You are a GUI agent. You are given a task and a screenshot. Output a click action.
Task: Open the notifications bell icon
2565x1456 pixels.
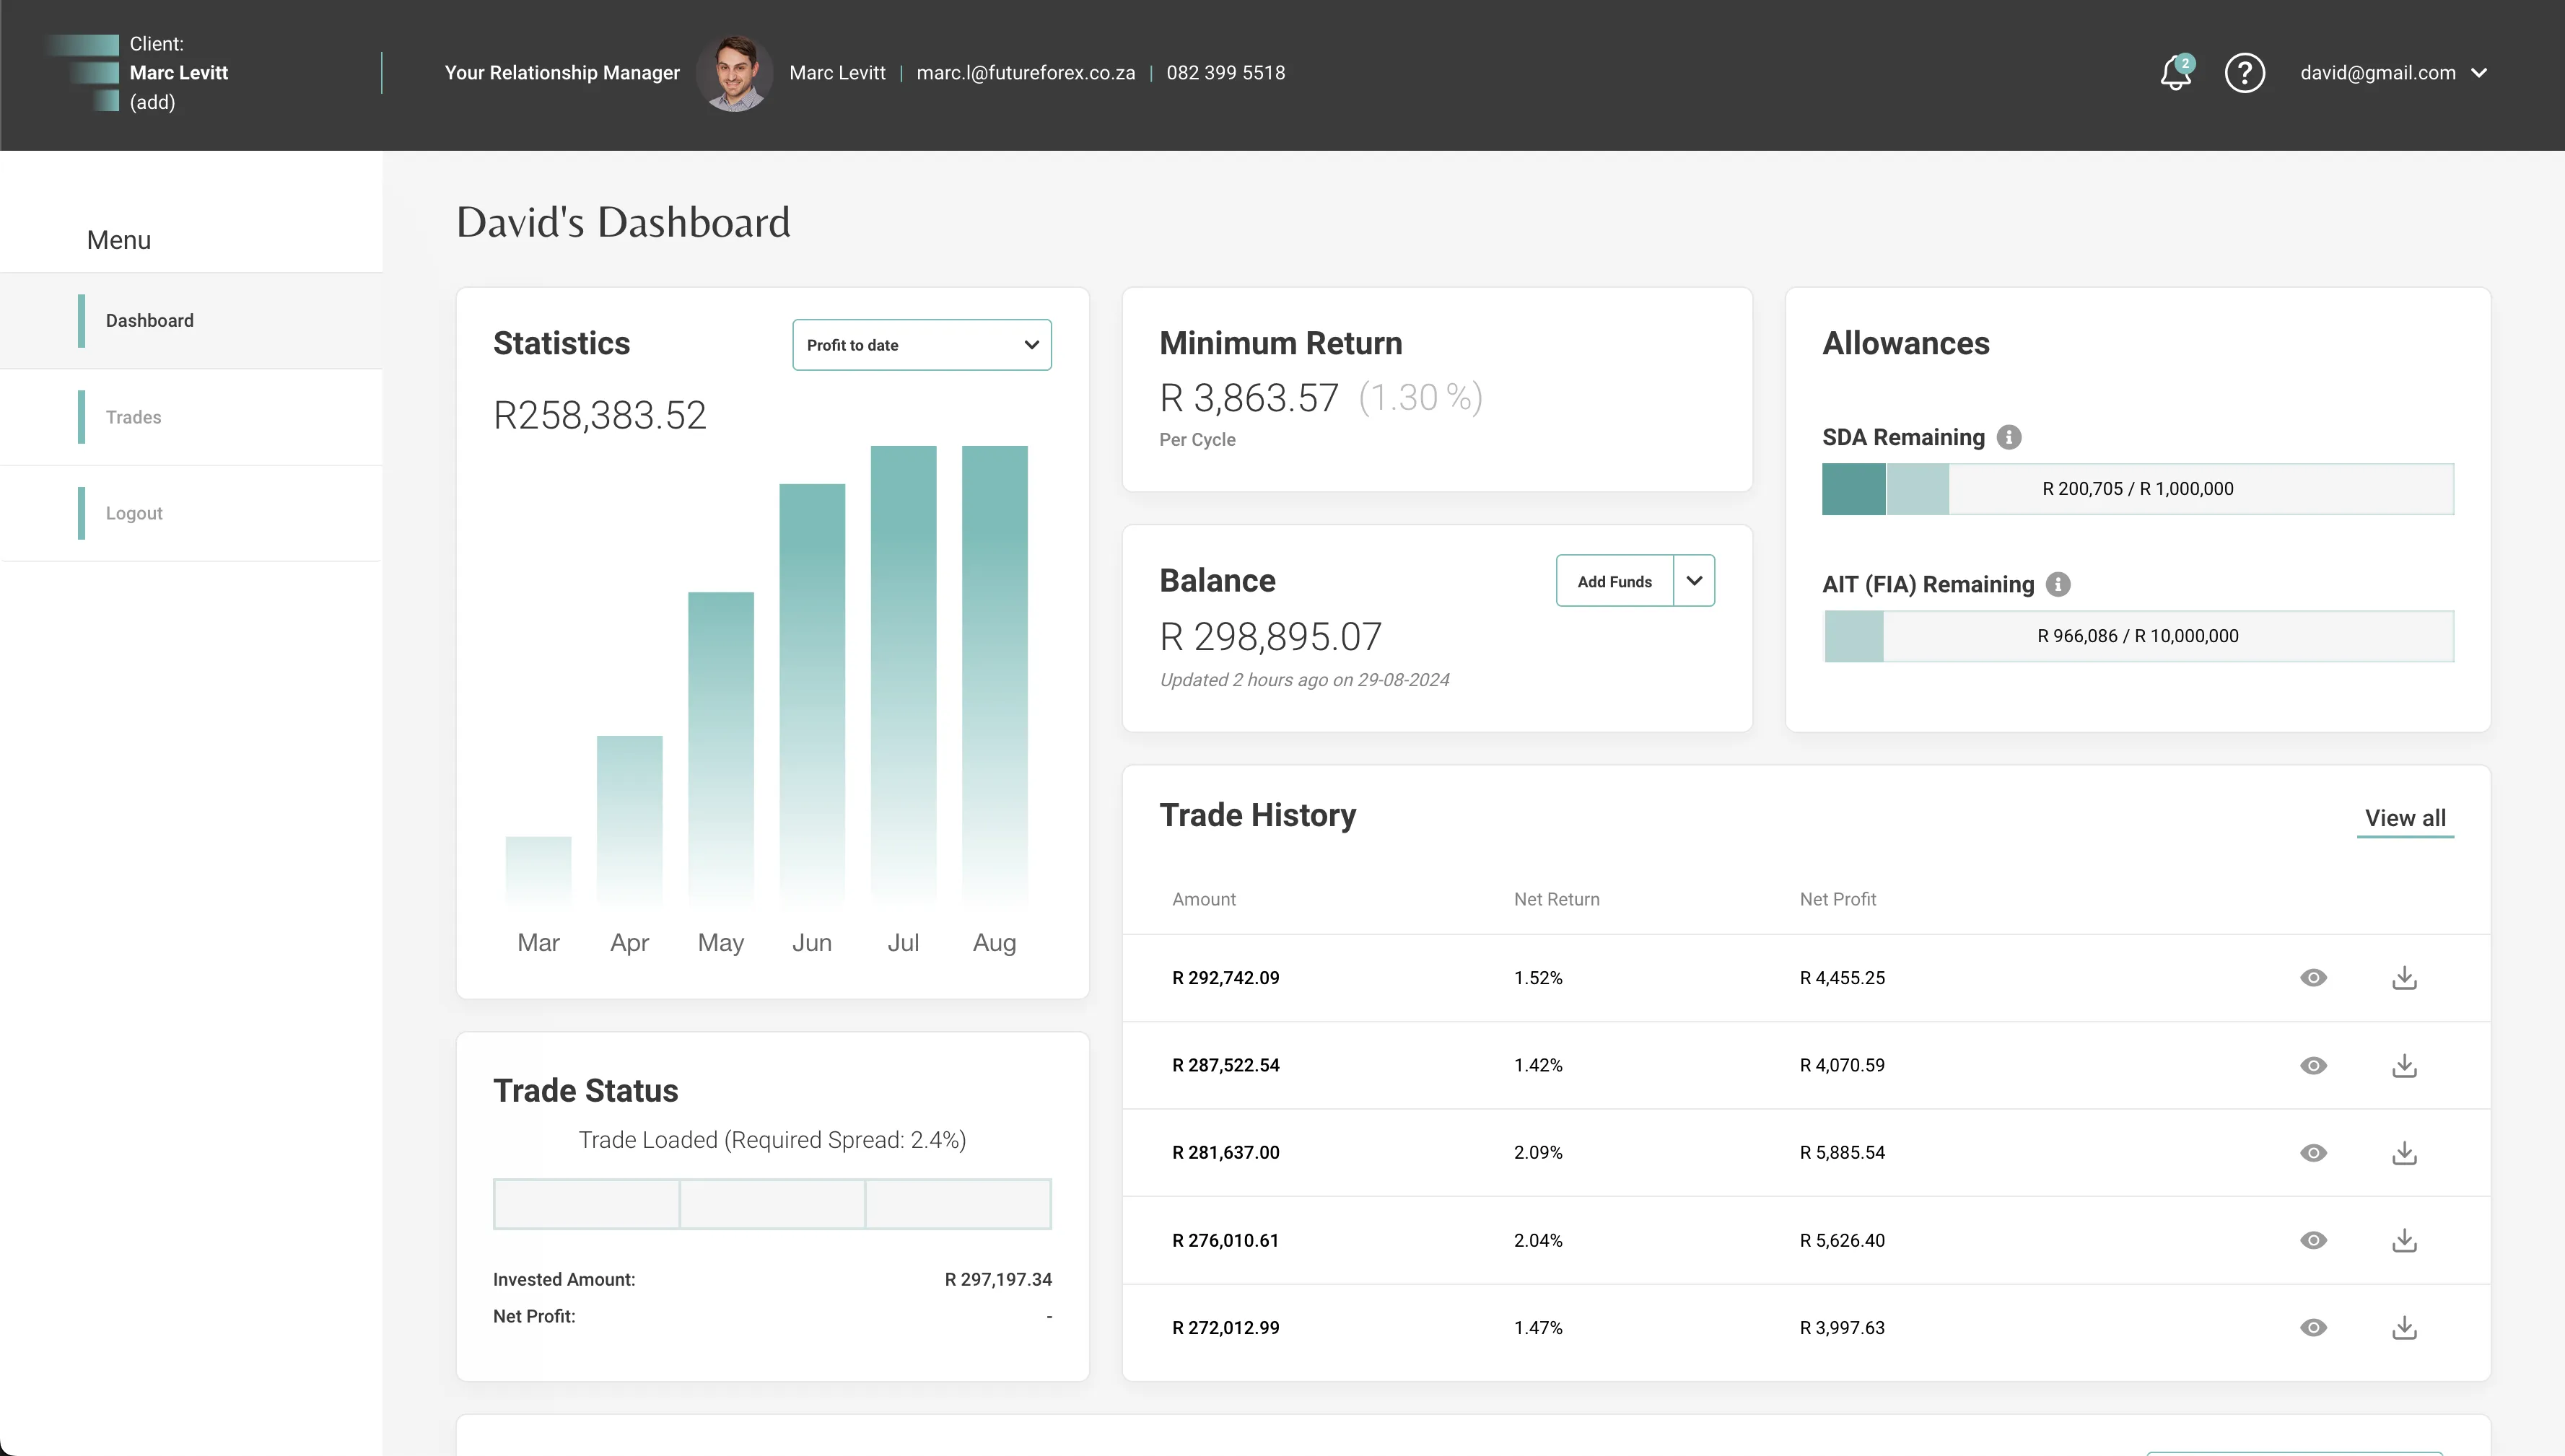2175,73
